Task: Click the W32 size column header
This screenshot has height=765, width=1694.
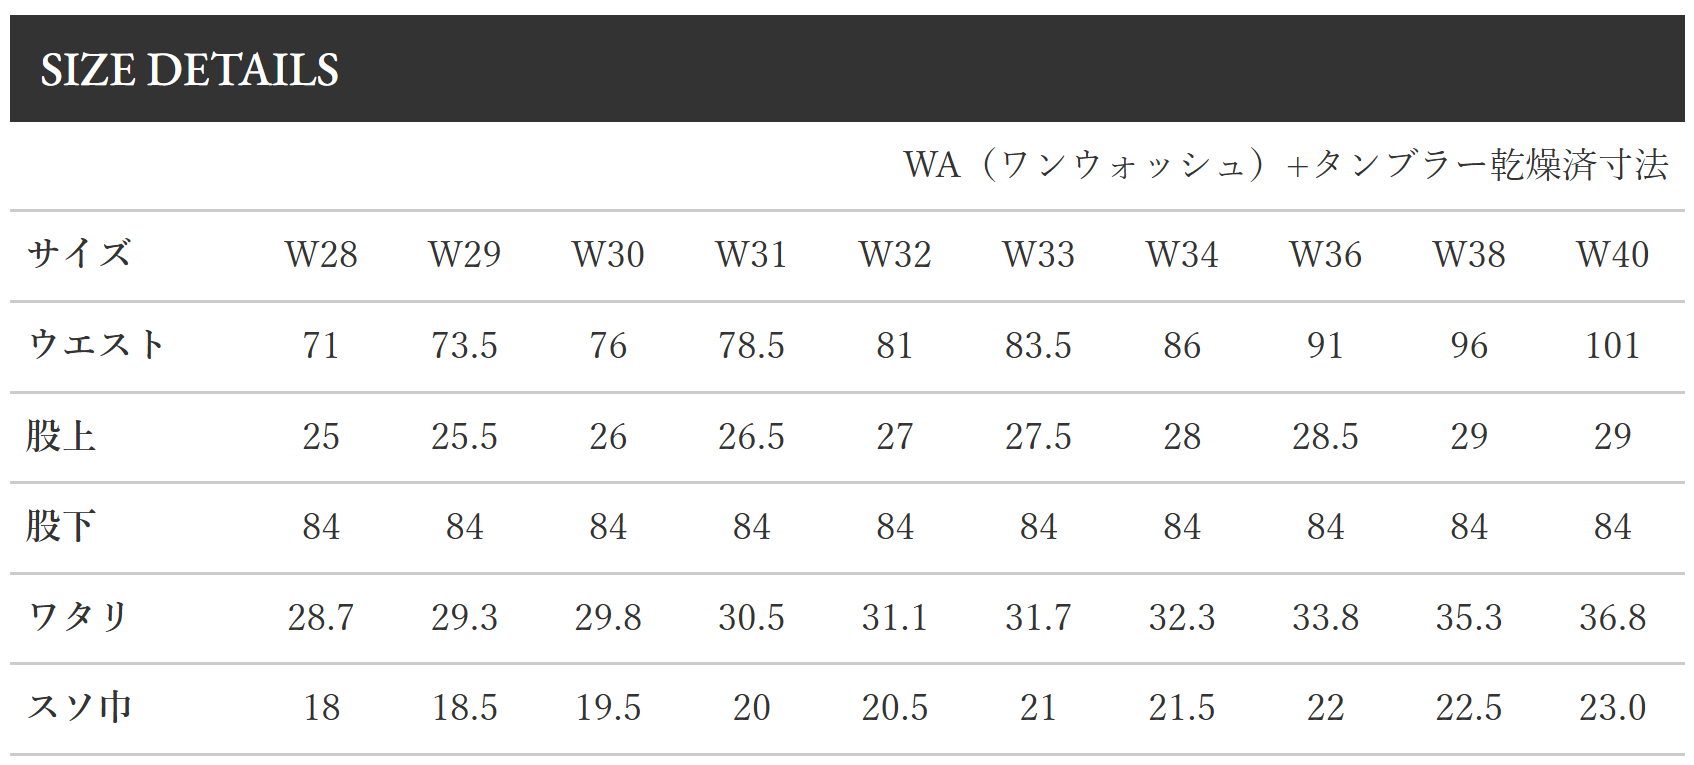Action: 895,255
